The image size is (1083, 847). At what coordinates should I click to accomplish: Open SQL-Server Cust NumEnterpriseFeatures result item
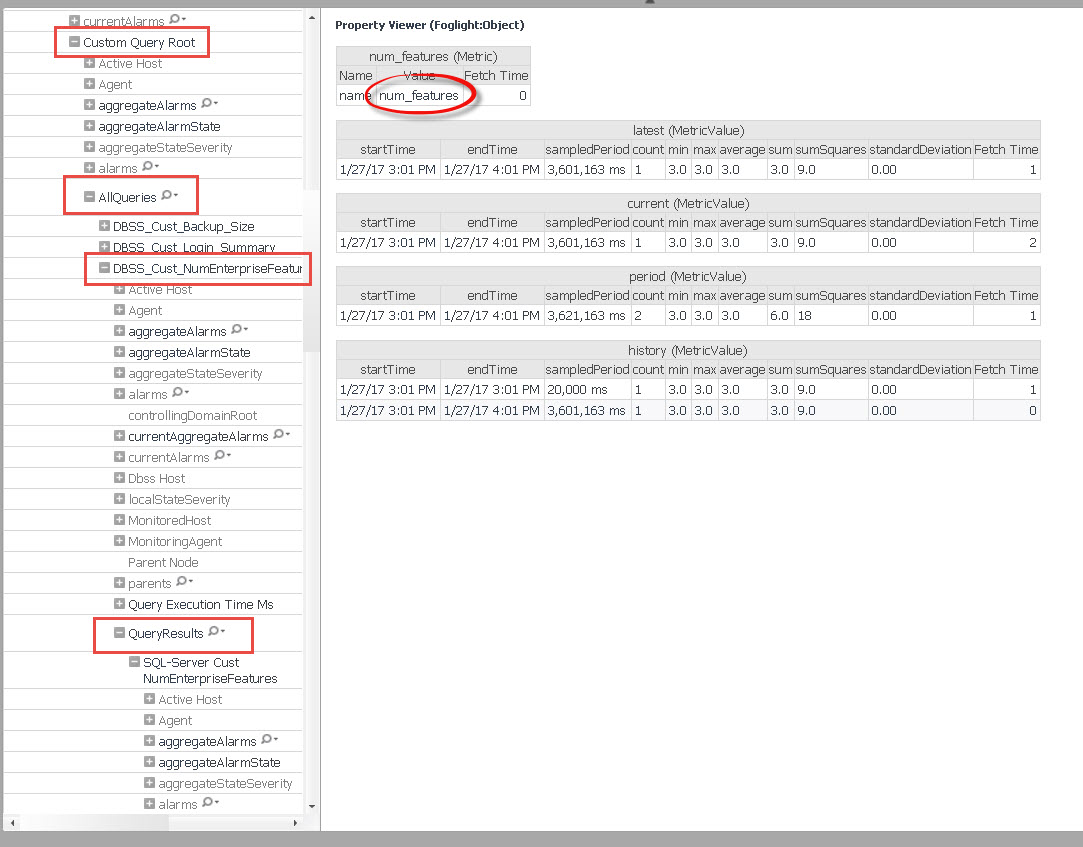pos(191,662)
